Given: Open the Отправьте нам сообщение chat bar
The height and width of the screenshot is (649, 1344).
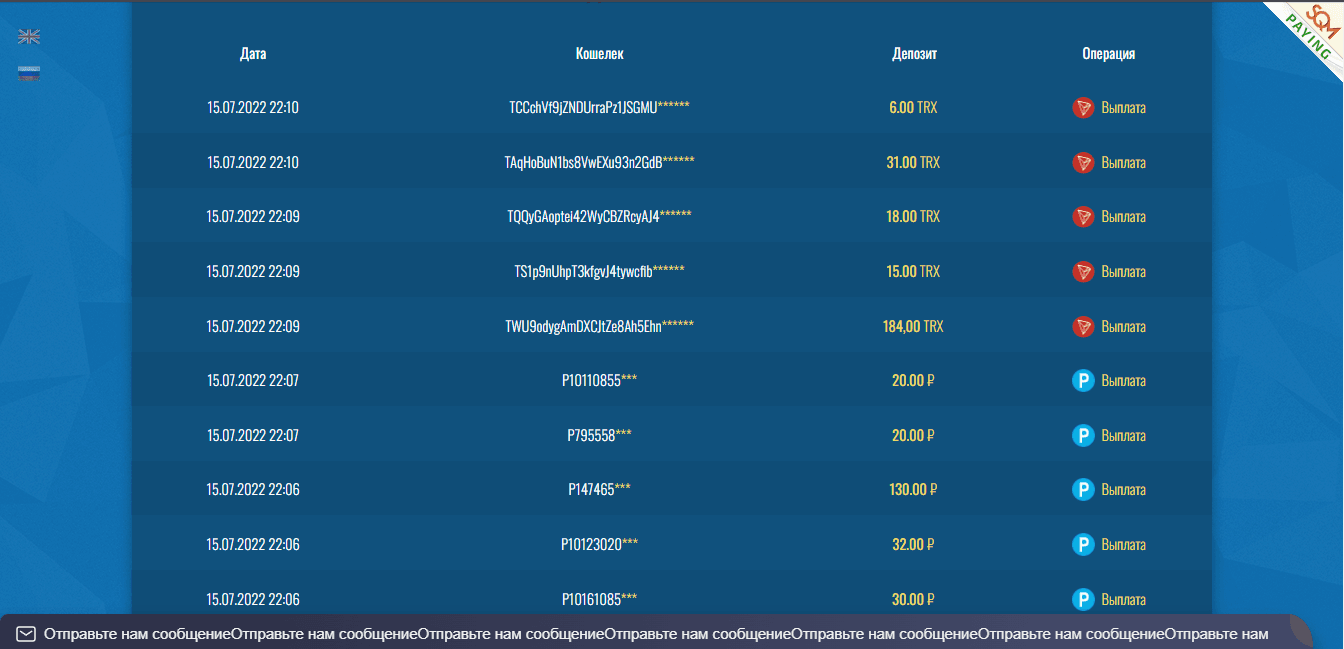Looking at the screenshot, I should [x=640, y=634].
